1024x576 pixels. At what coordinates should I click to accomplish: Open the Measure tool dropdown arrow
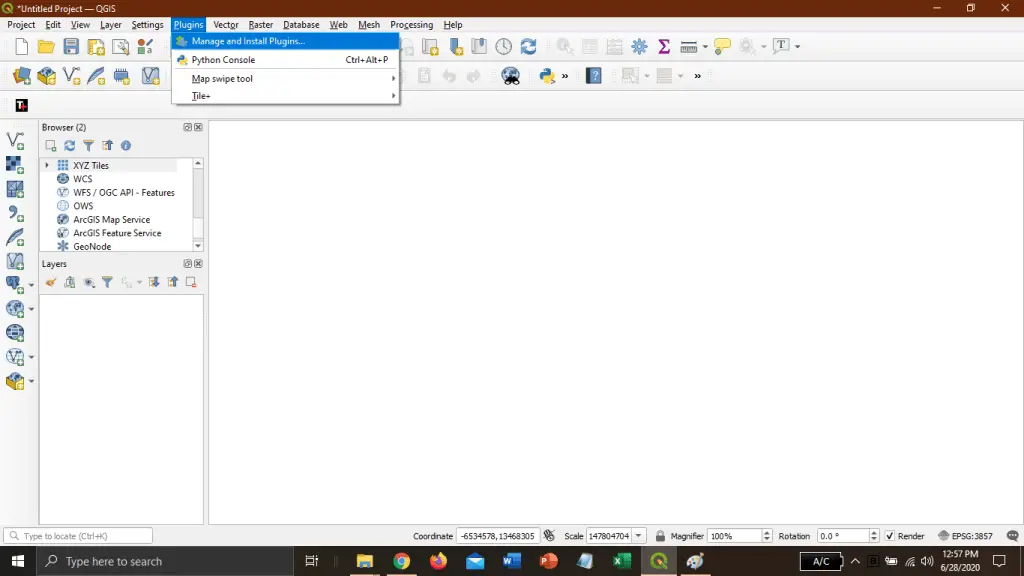click(x=705, y=46)
